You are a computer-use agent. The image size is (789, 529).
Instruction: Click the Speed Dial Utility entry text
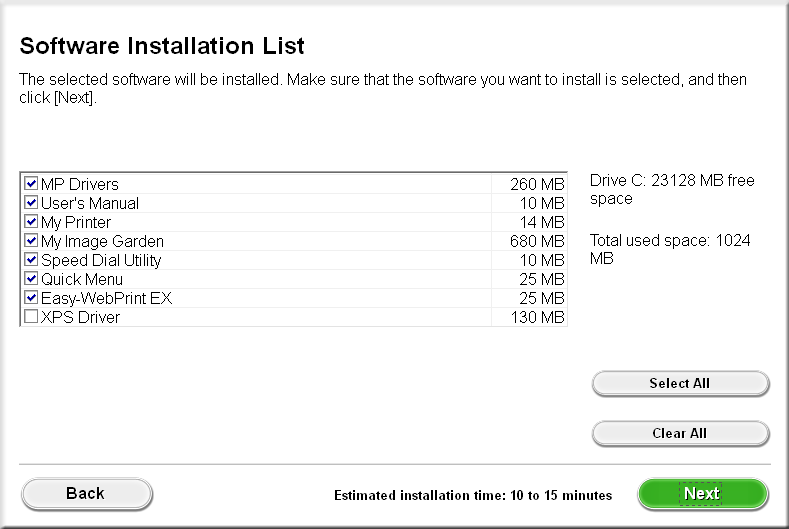[101, 260]
